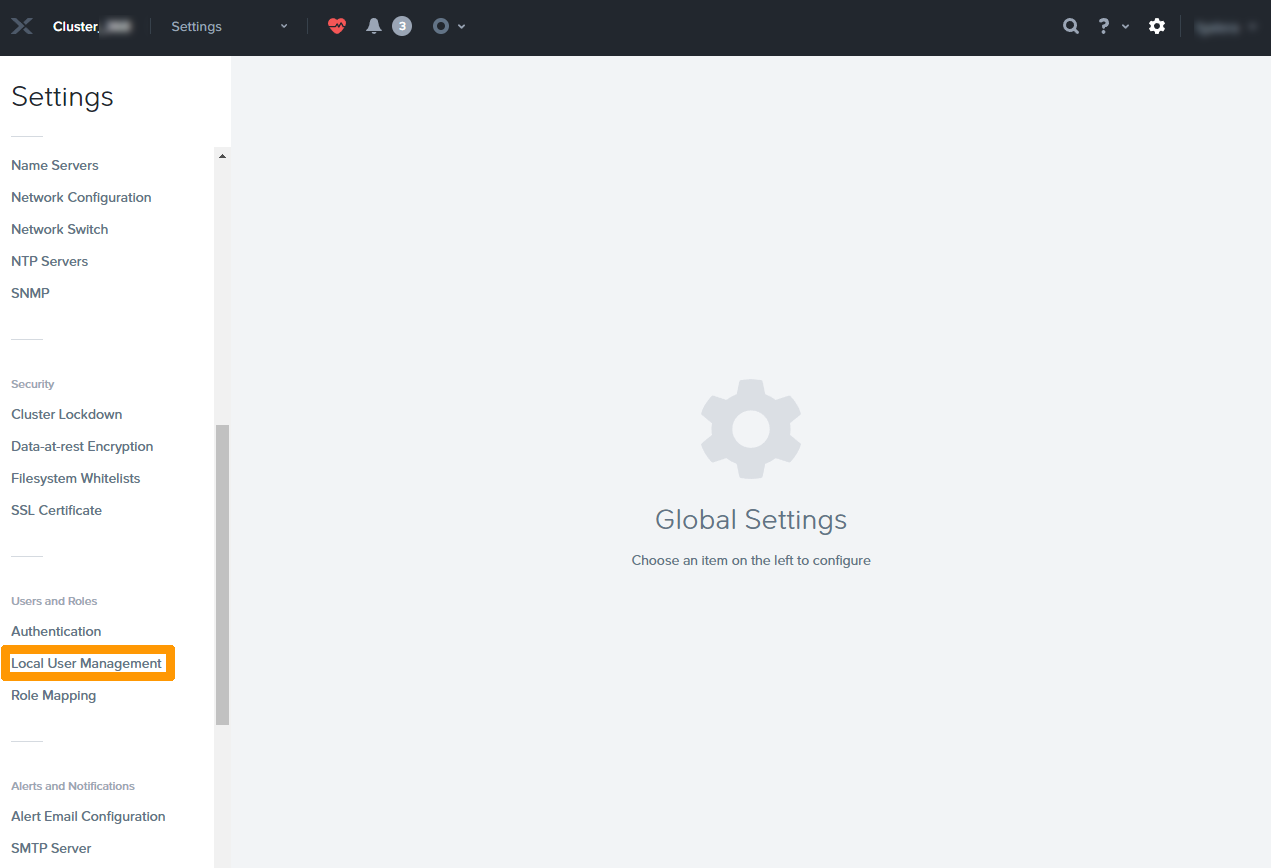
Task: Click the alerts bell icon
Action: [x=374, y=27]
